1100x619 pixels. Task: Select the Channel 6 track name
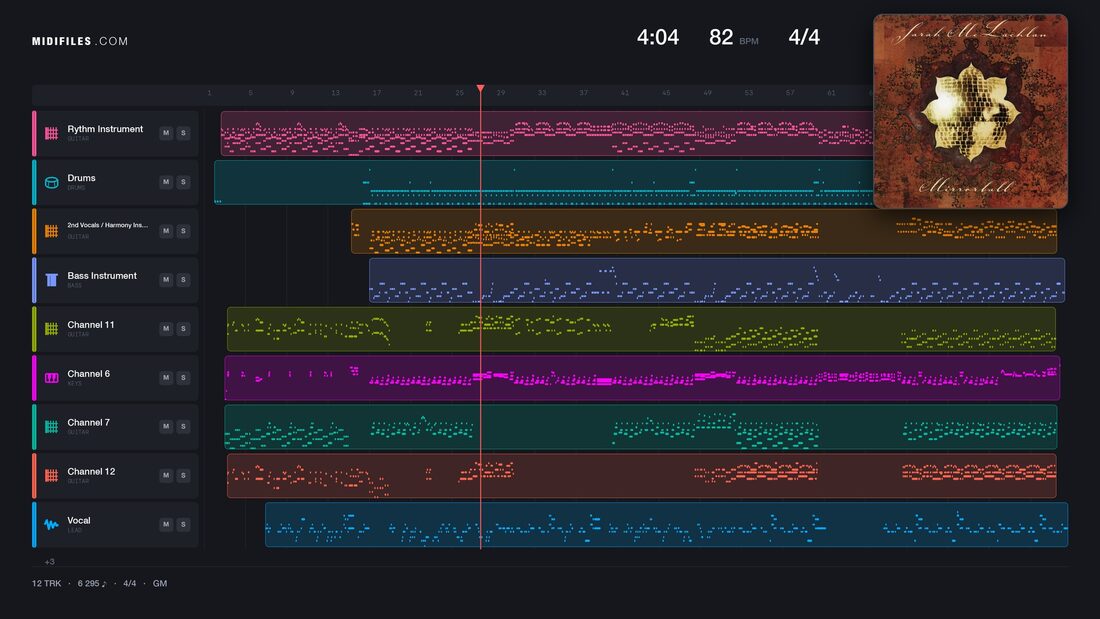click(x=88, y=374)
